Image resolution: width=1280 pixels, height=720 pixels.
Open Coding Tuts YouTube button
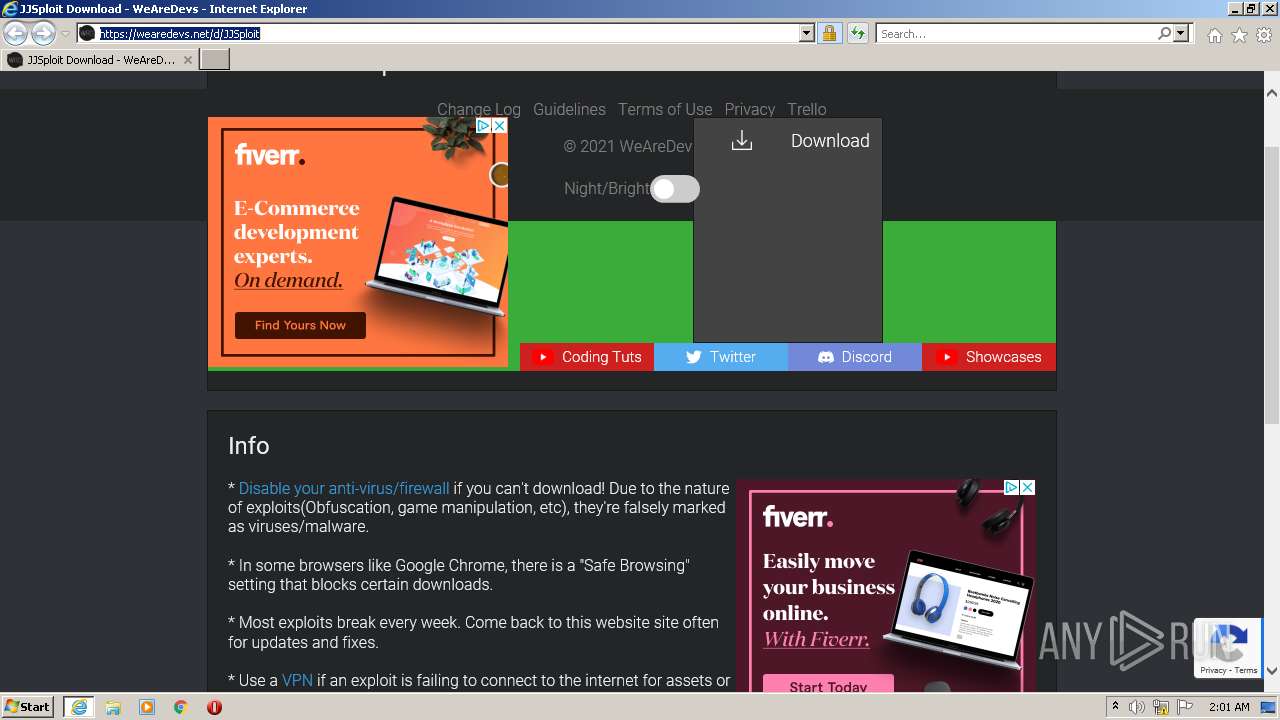coord(587,357)
